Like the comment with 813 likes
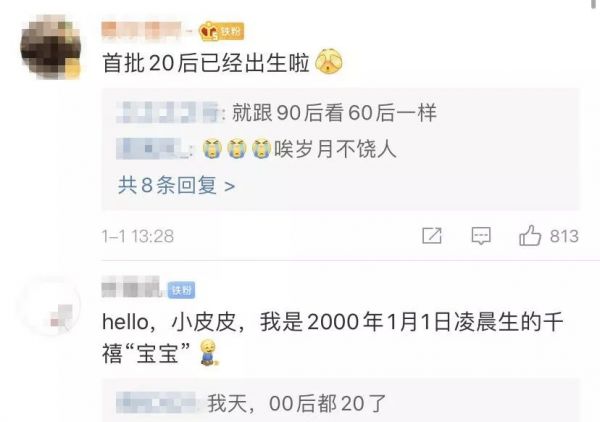This screenshot has width=600, height=422. coord(530,235)
